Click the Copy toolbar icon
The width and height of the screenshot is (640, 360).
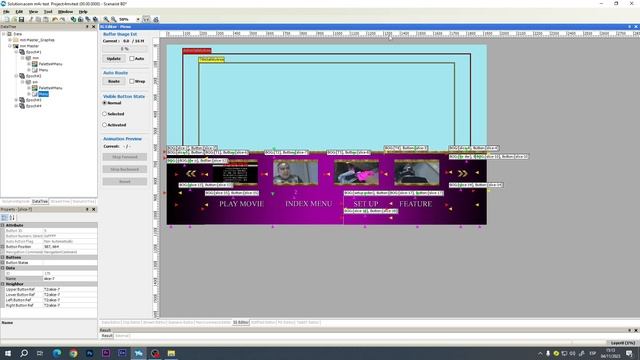point(38,19)
